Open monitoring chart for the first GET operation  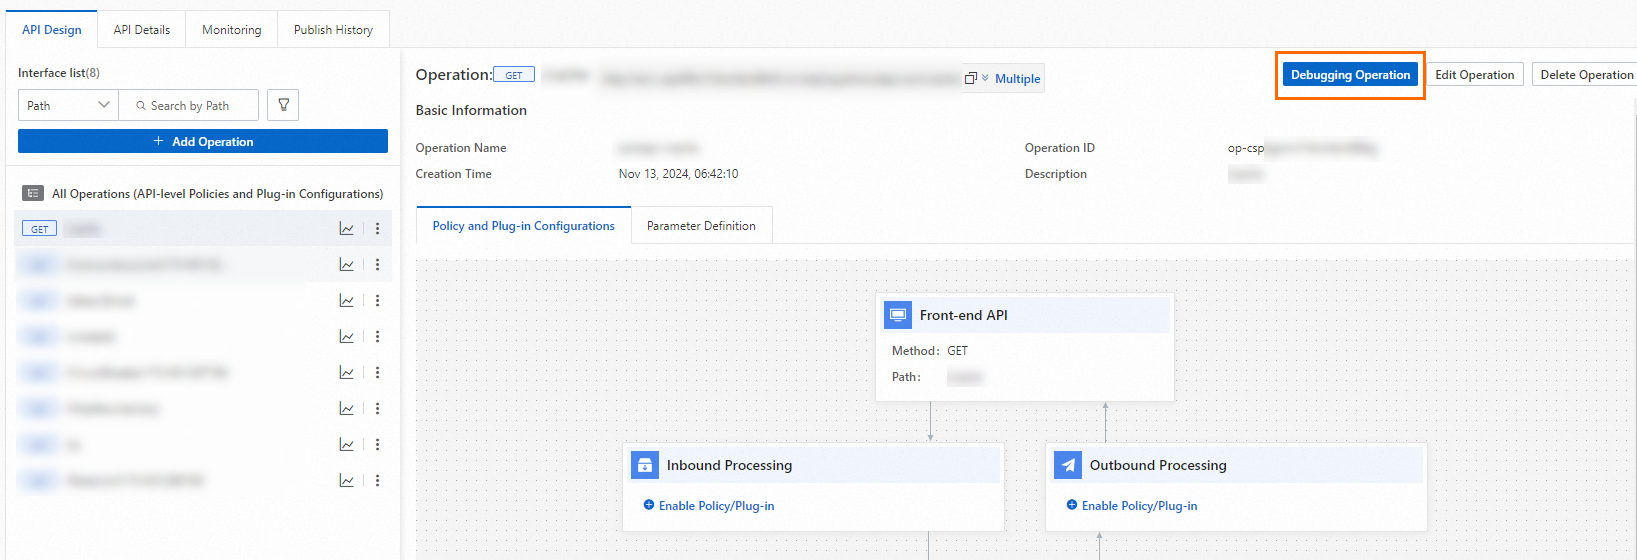pyautogui.click(x=346, y=229)
